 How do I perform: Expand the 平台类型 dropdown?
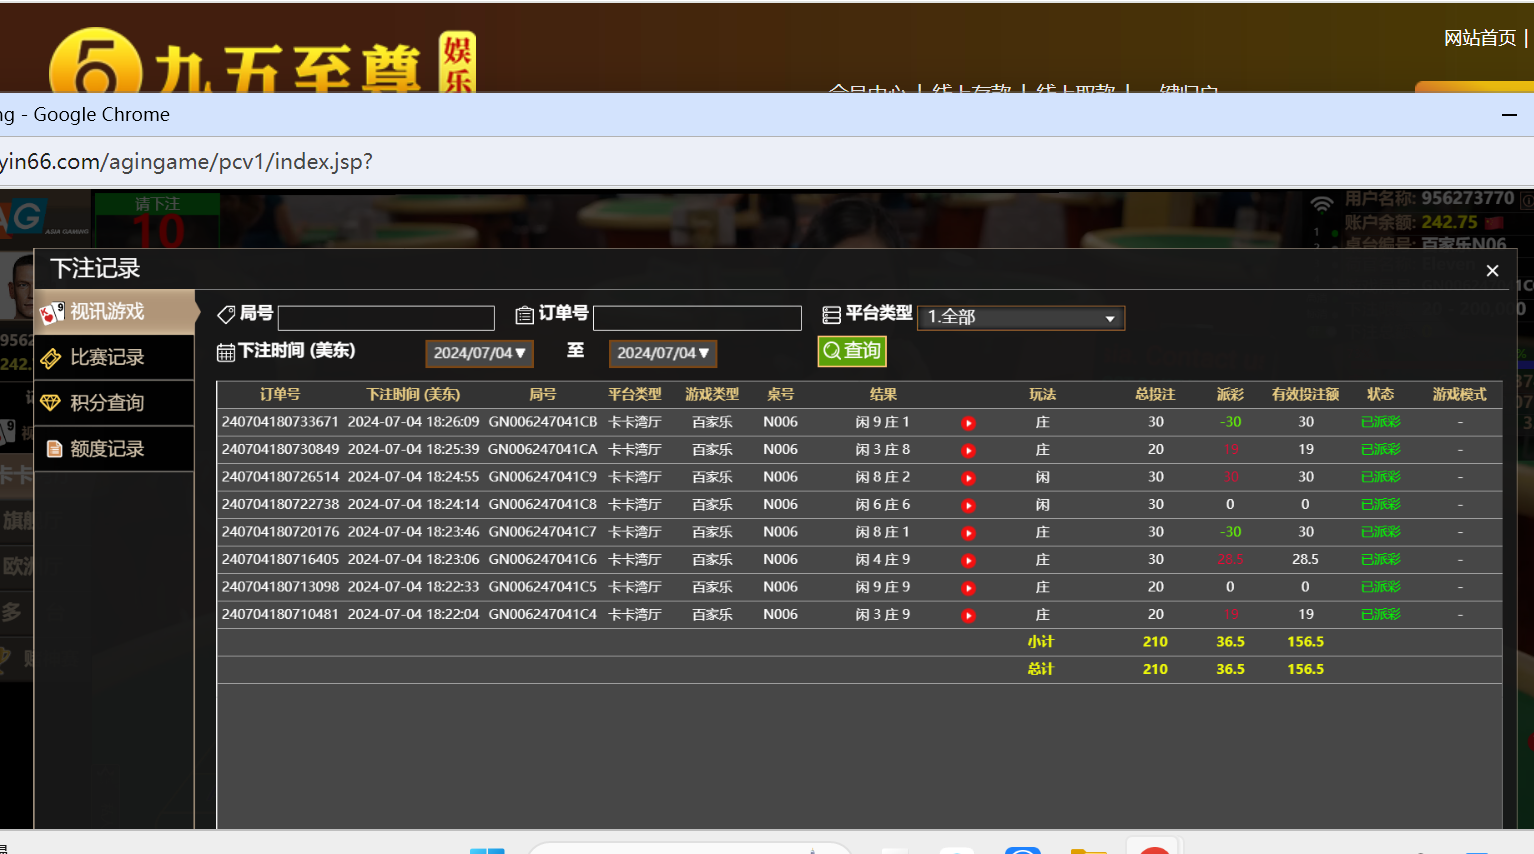pos(1020,318)
